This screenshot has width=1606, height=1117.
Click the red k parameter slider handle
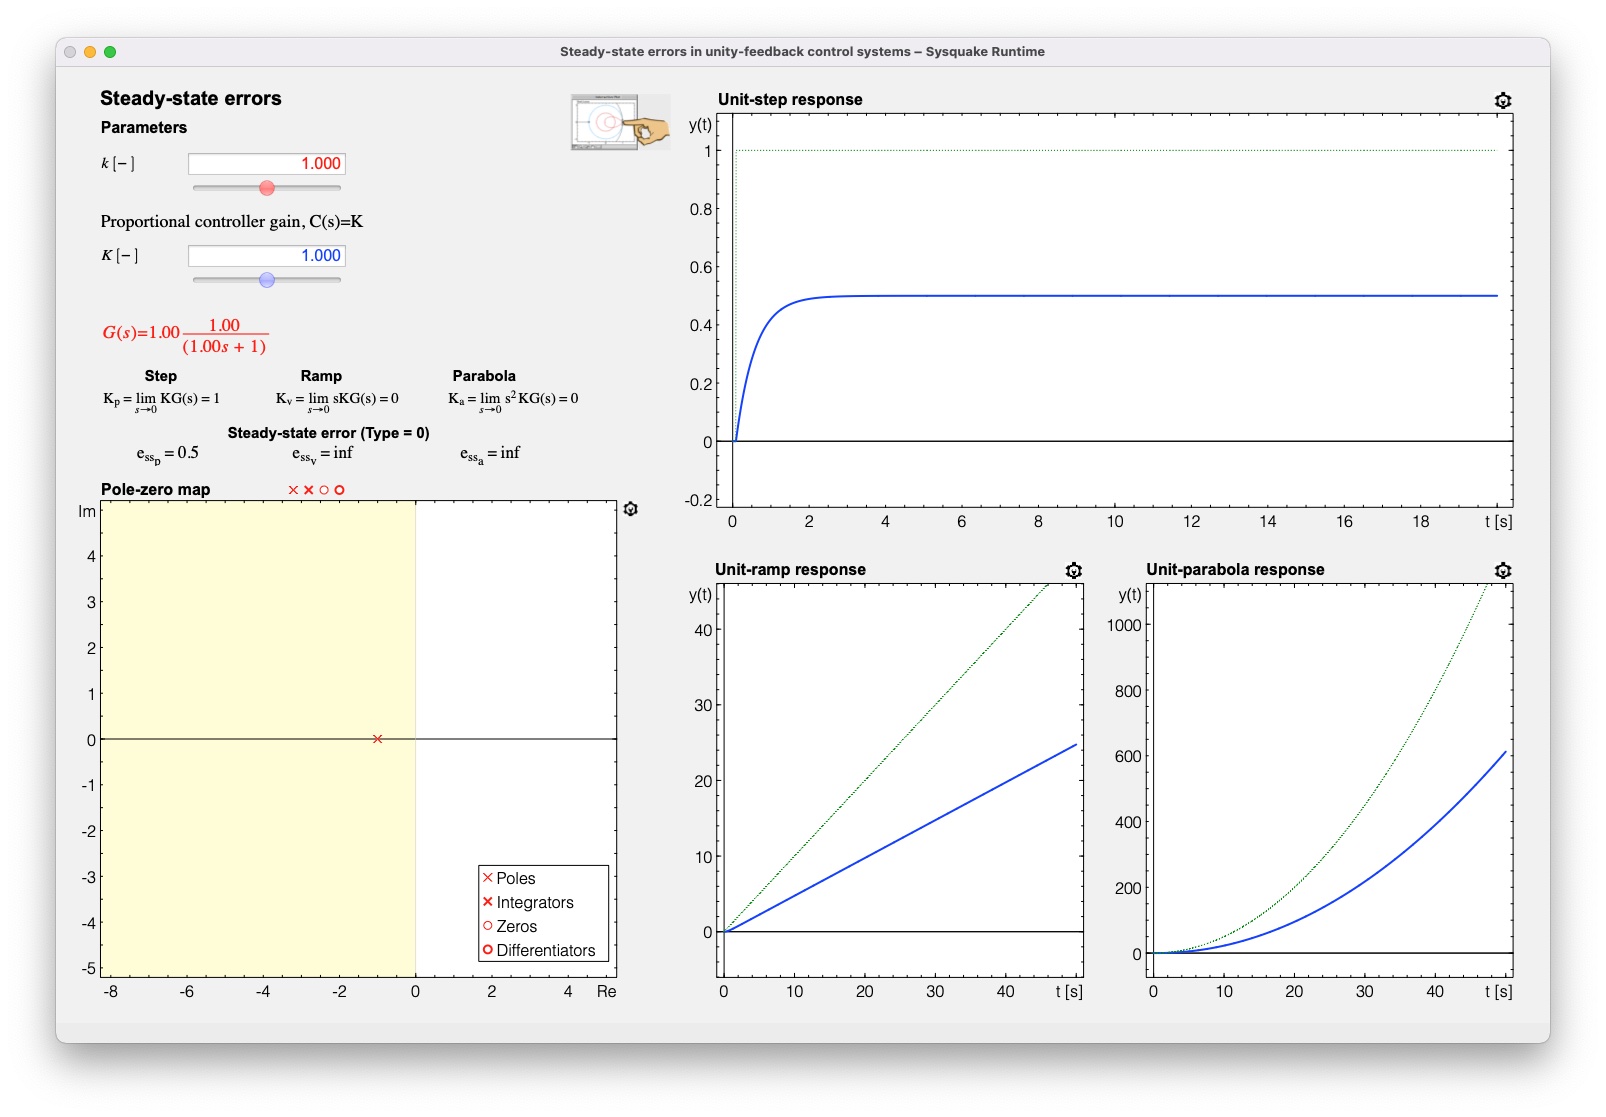point(265,186)
